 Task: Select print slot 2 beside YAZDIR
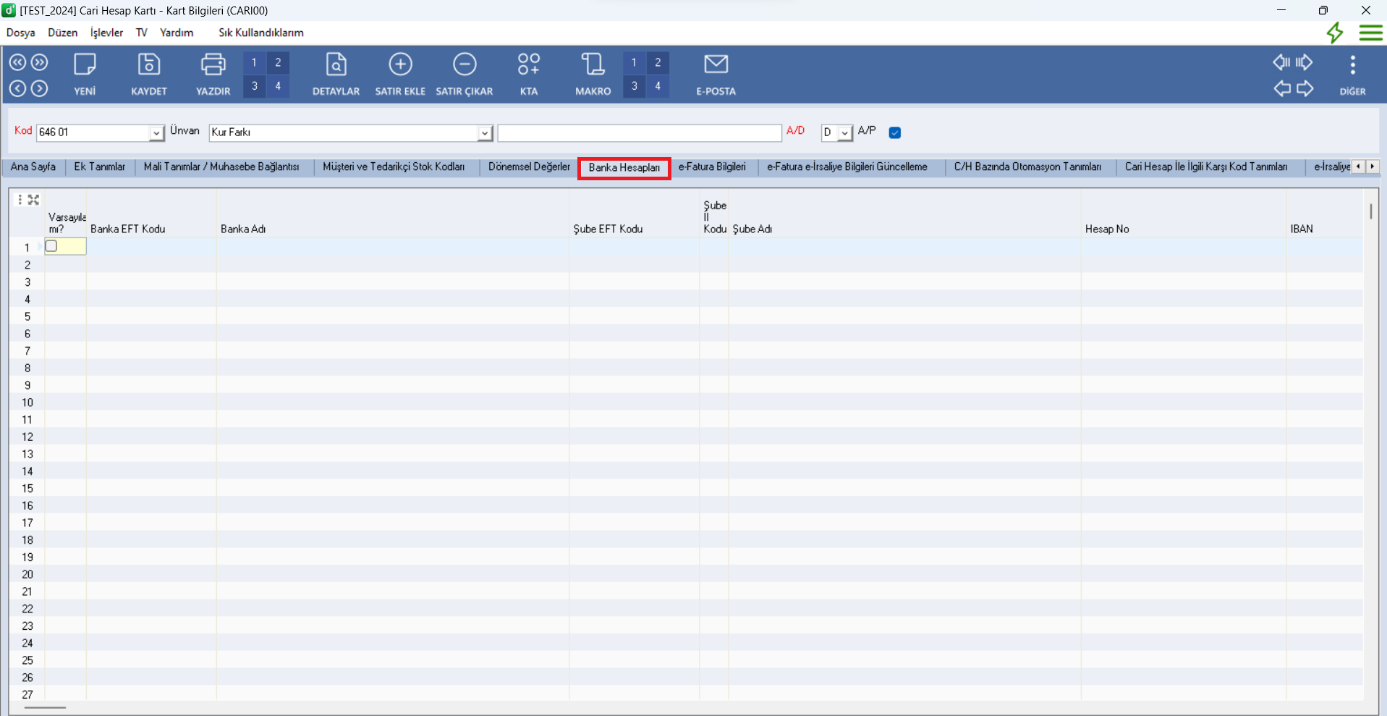[x=278, y=63]
